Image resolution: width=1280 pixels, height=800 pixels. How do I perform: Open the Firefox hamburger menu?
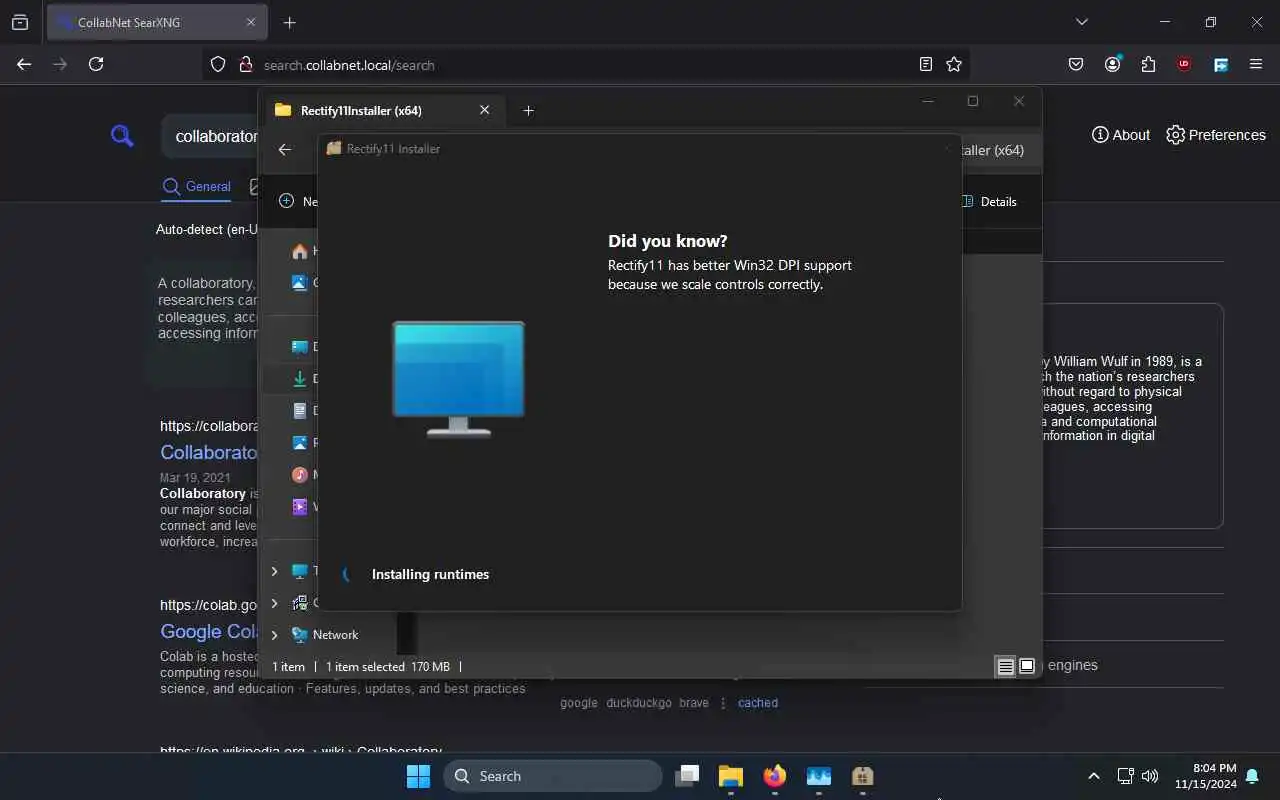click(1256, 64)
